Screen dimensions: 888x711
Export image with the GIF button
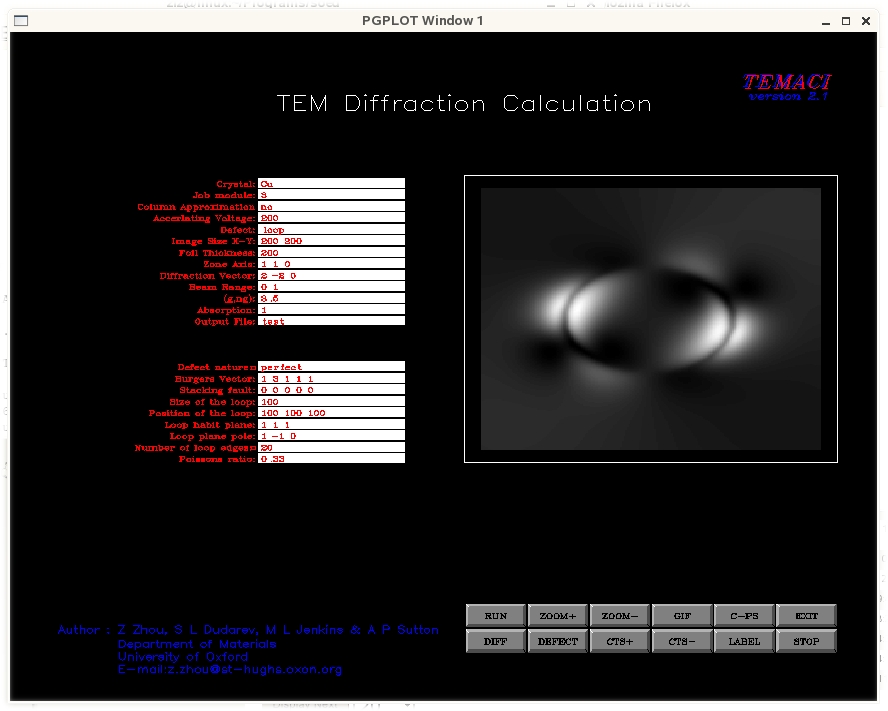pyautogui.click(x=682, y=616)
